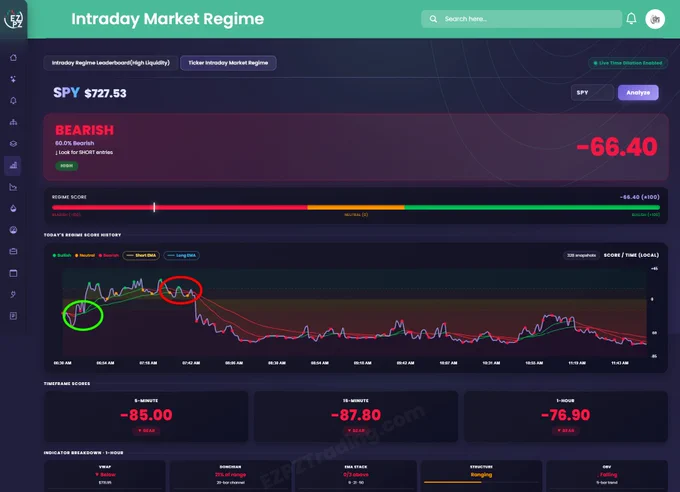680x492 pixels.
Task: Click the OBV Falling indicator card
Action: point(607,476)
